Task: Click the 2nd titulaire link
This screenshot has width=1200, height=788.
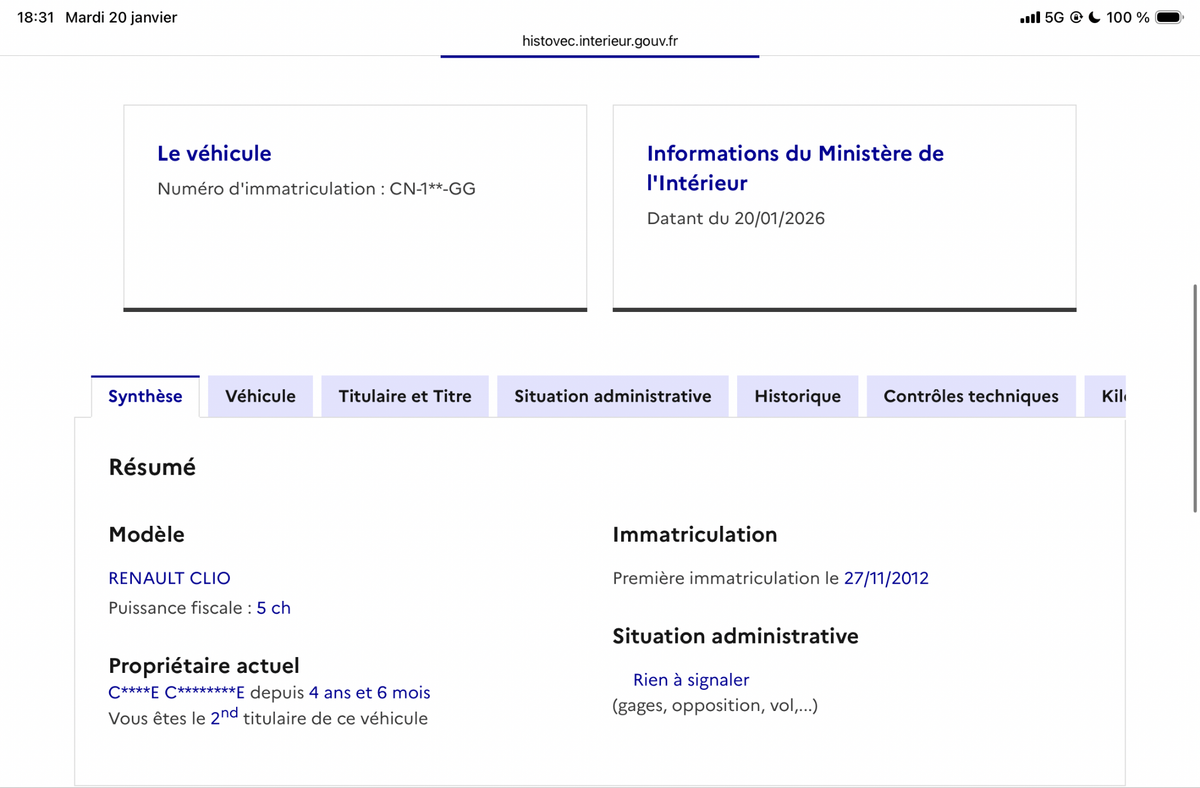Action: [x=222, y=717]
